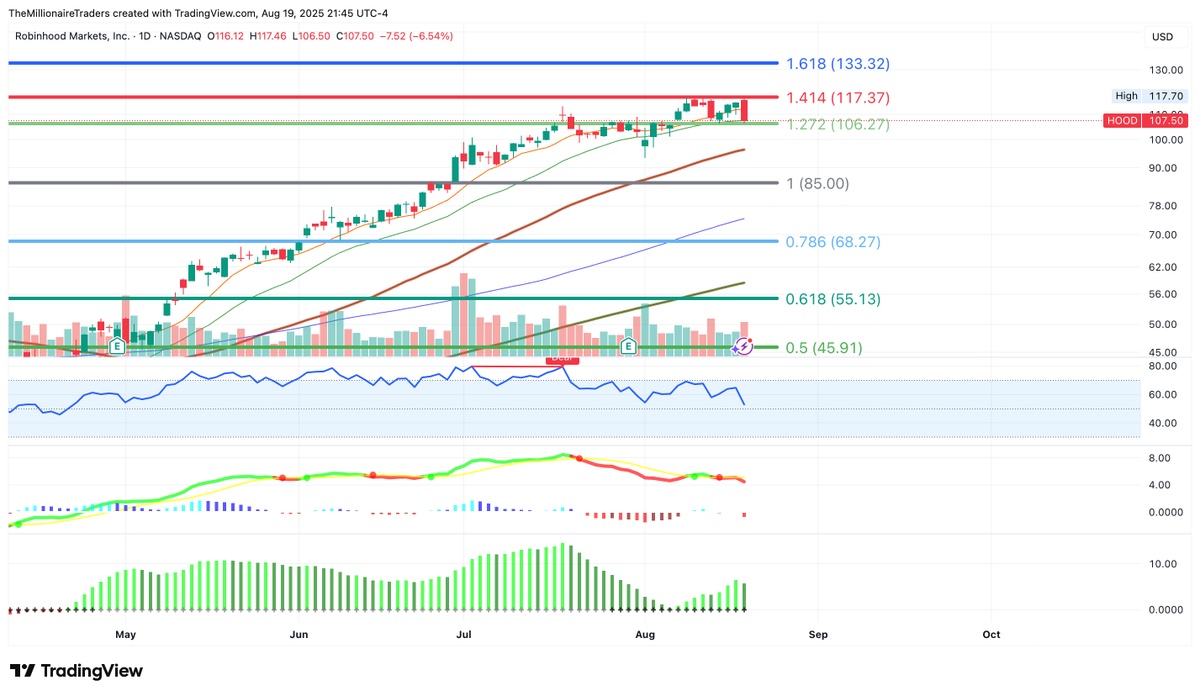Click the 45.00 price axis label

[1165, 352]
